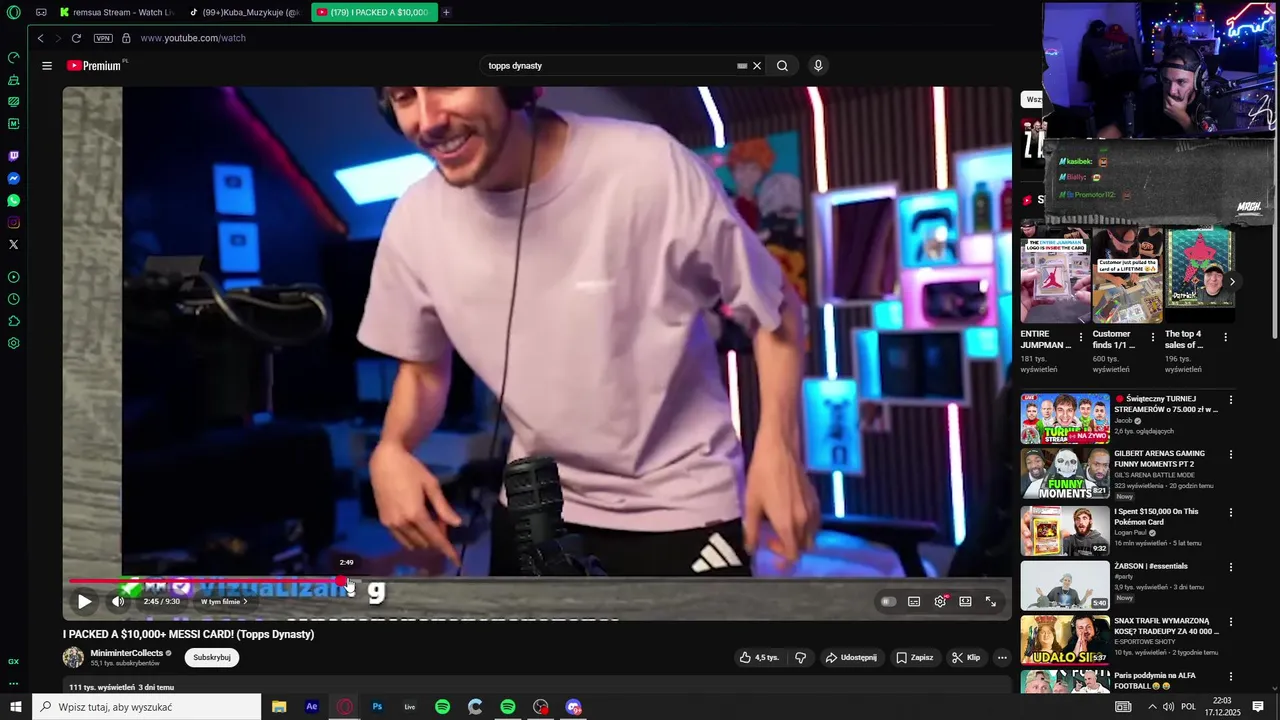Screen dimensions: 1280x720
Task: Click the YouTube search field 'topps dynasty'
Action: [x=610, y=66]
